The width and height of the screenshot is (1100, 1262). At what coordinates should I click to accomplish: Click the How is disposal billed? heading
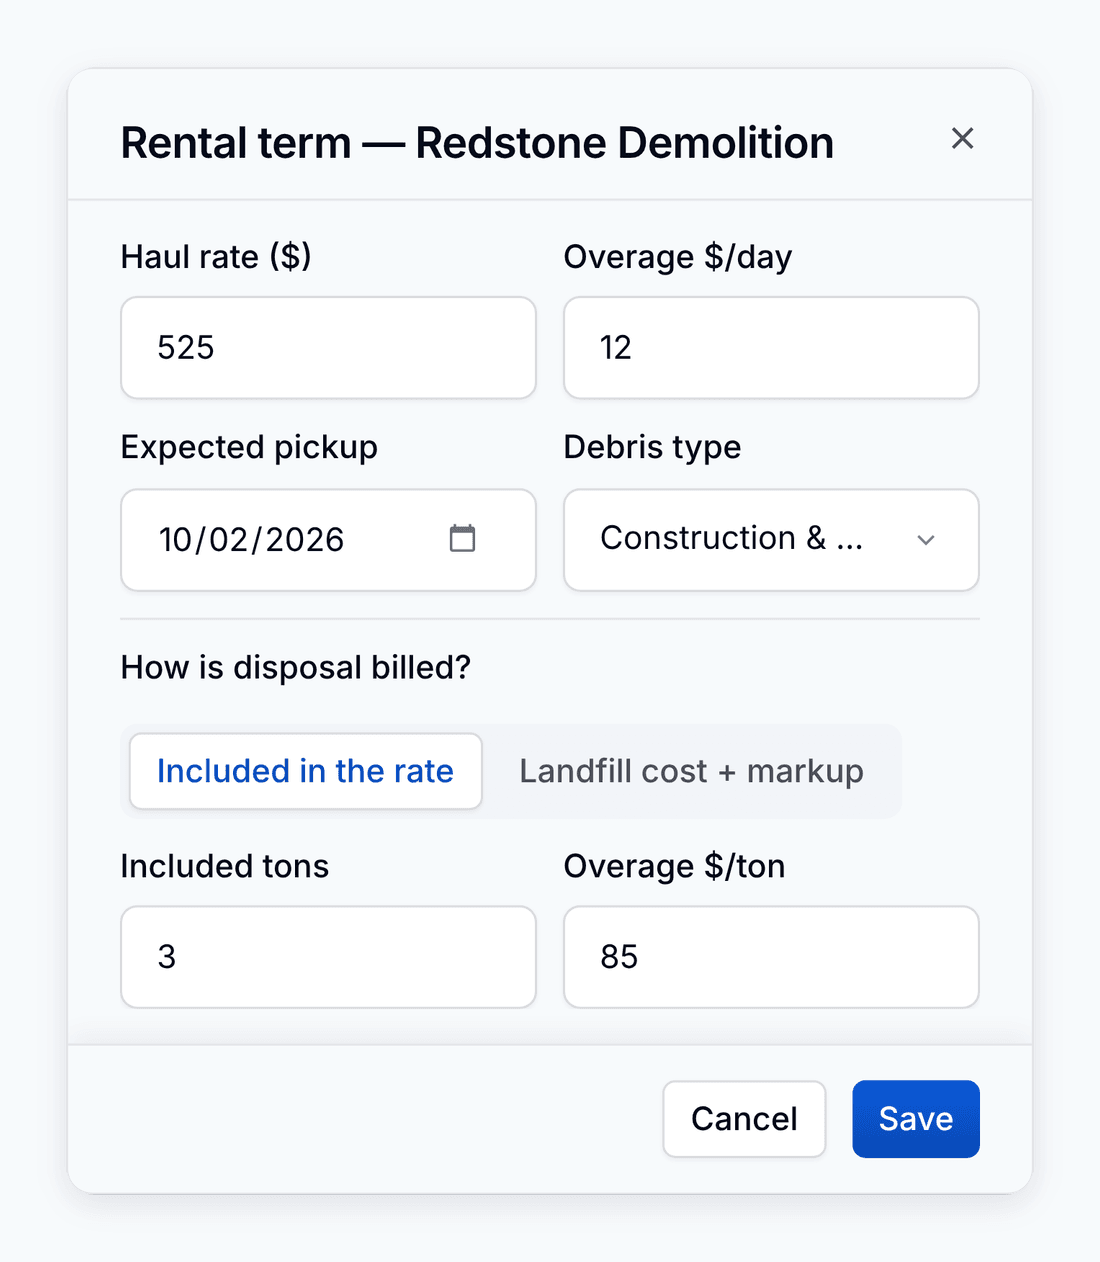pos(296,667)
